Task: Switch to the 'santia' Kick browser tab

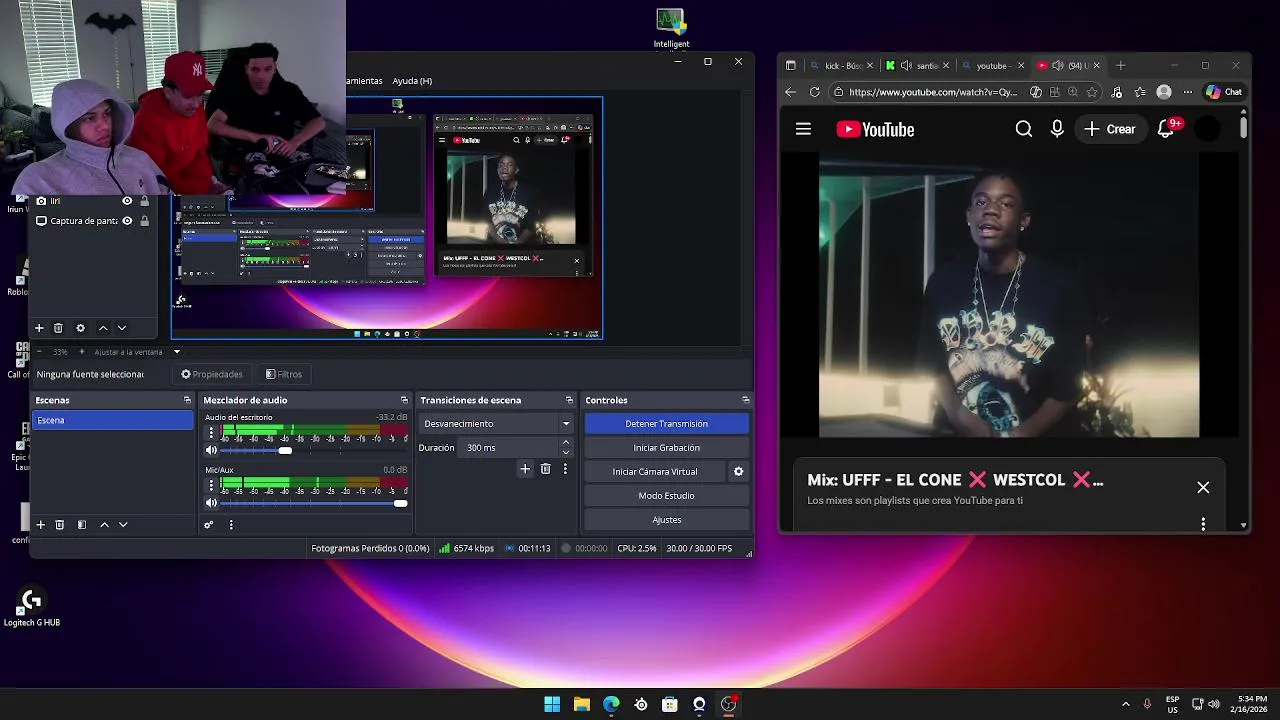Action: point(918,65)
